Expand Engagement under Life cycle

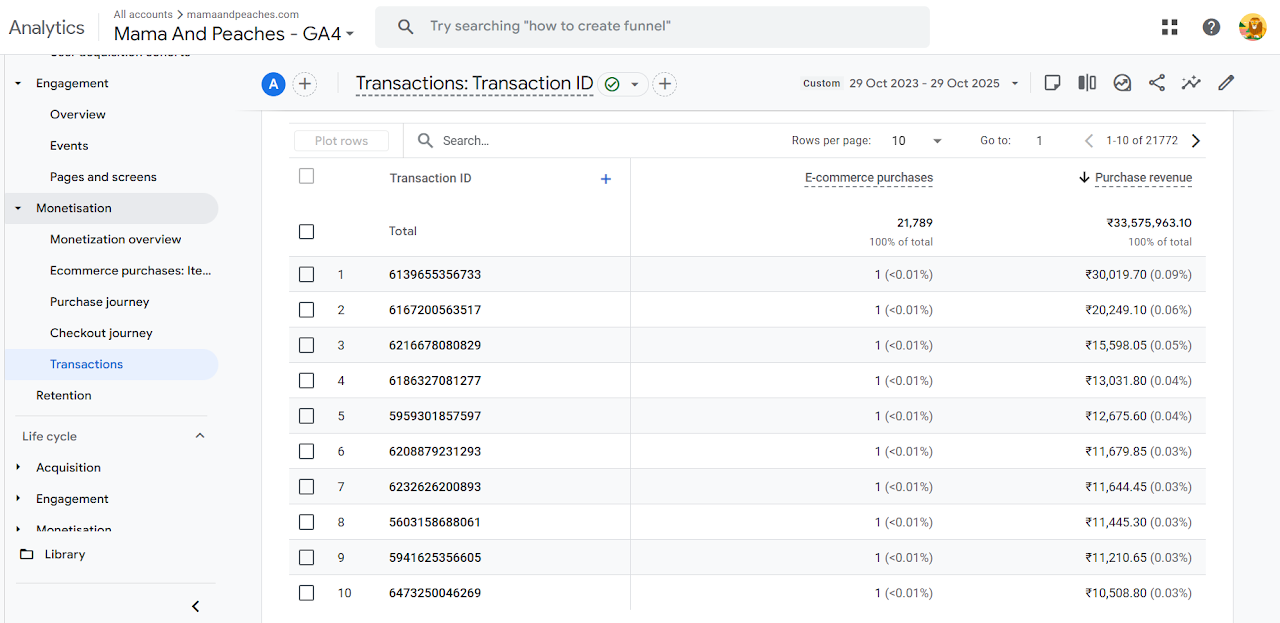click(x=18, y=499)
